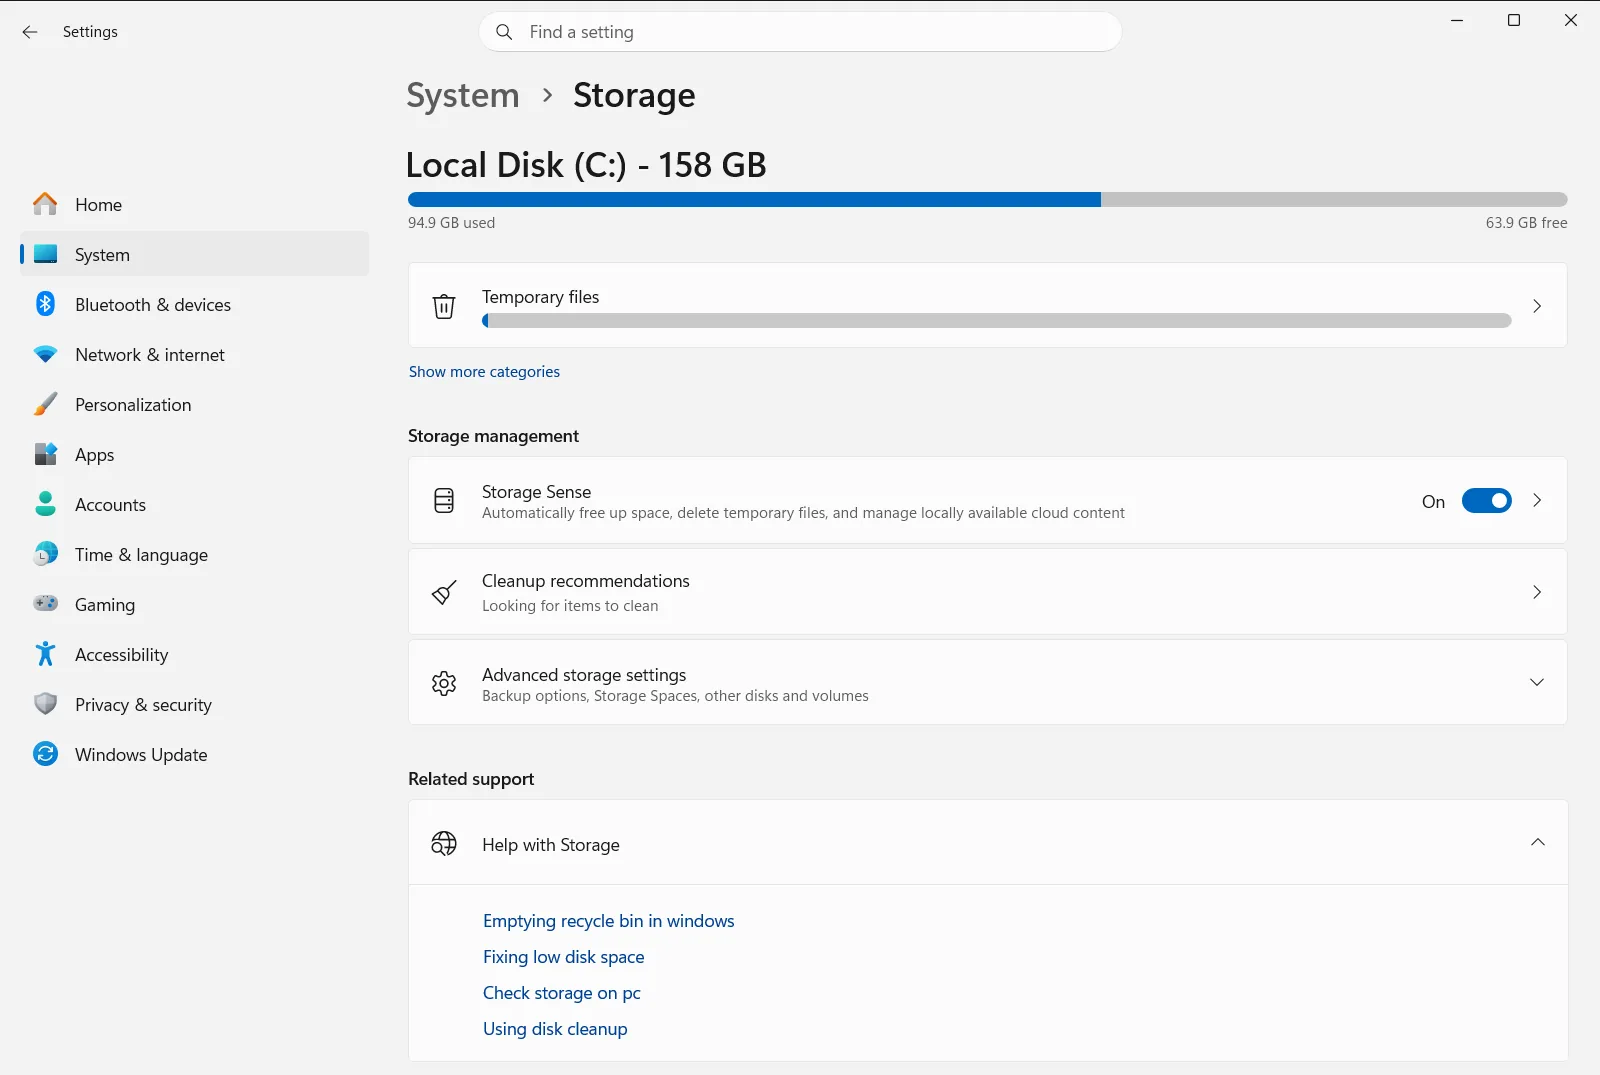Viewport: 1600px width, 1075px height.
Task: Open Cleanup recommendations chevron arrow
Action: click(1537, 592)
